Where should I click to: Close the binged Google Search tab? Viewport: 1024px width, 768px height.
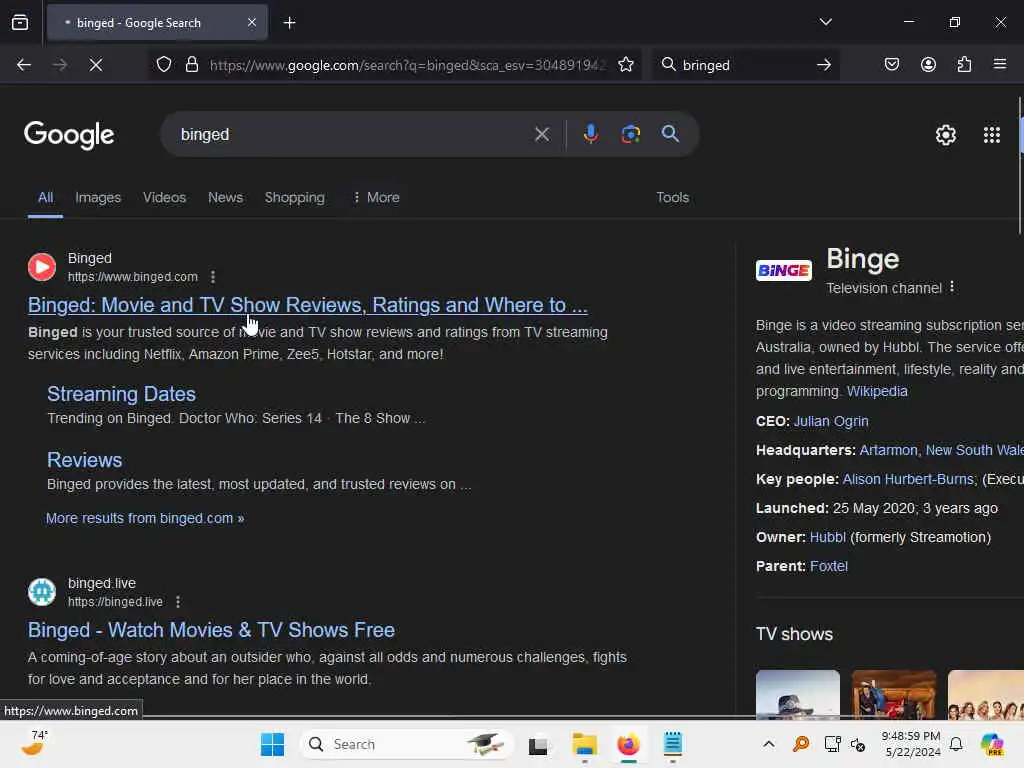click(252, 23)
